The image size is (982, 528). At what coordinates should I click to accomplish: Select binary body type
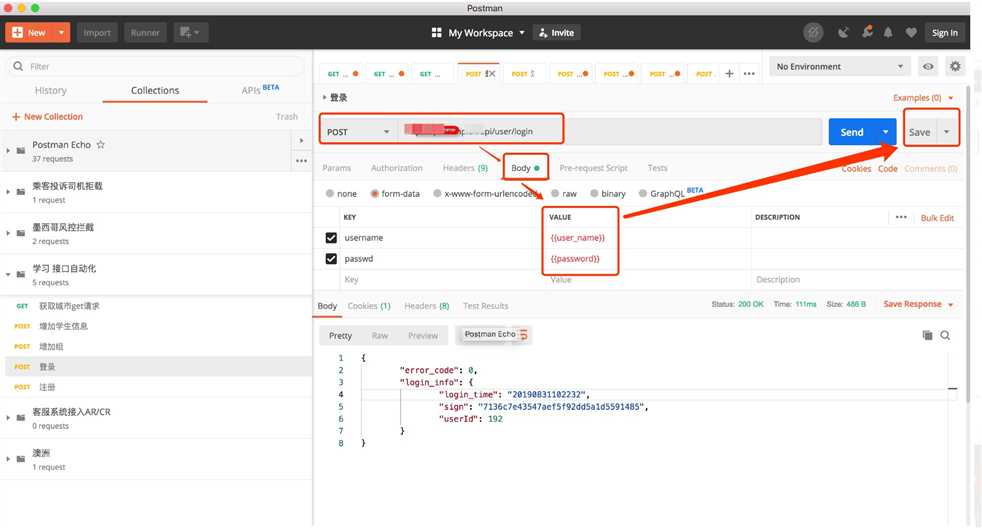(594, 194)
